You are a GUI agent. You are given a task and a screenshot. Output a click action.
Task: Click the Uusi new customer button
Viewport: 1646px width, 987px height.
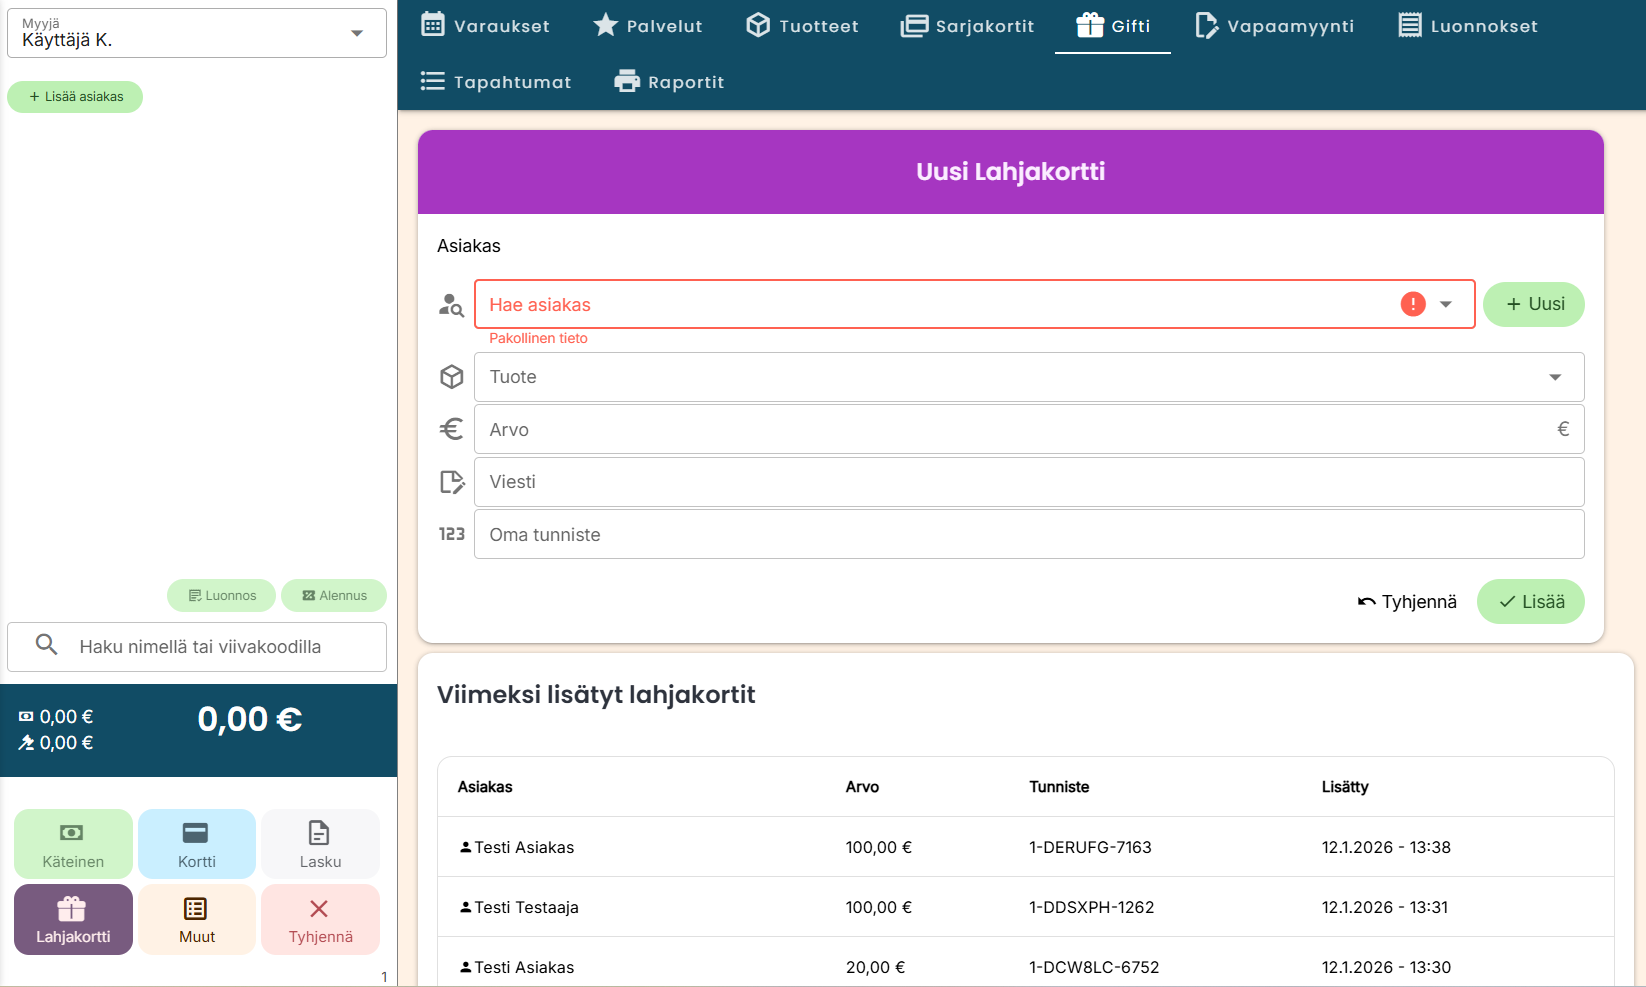1533,304
